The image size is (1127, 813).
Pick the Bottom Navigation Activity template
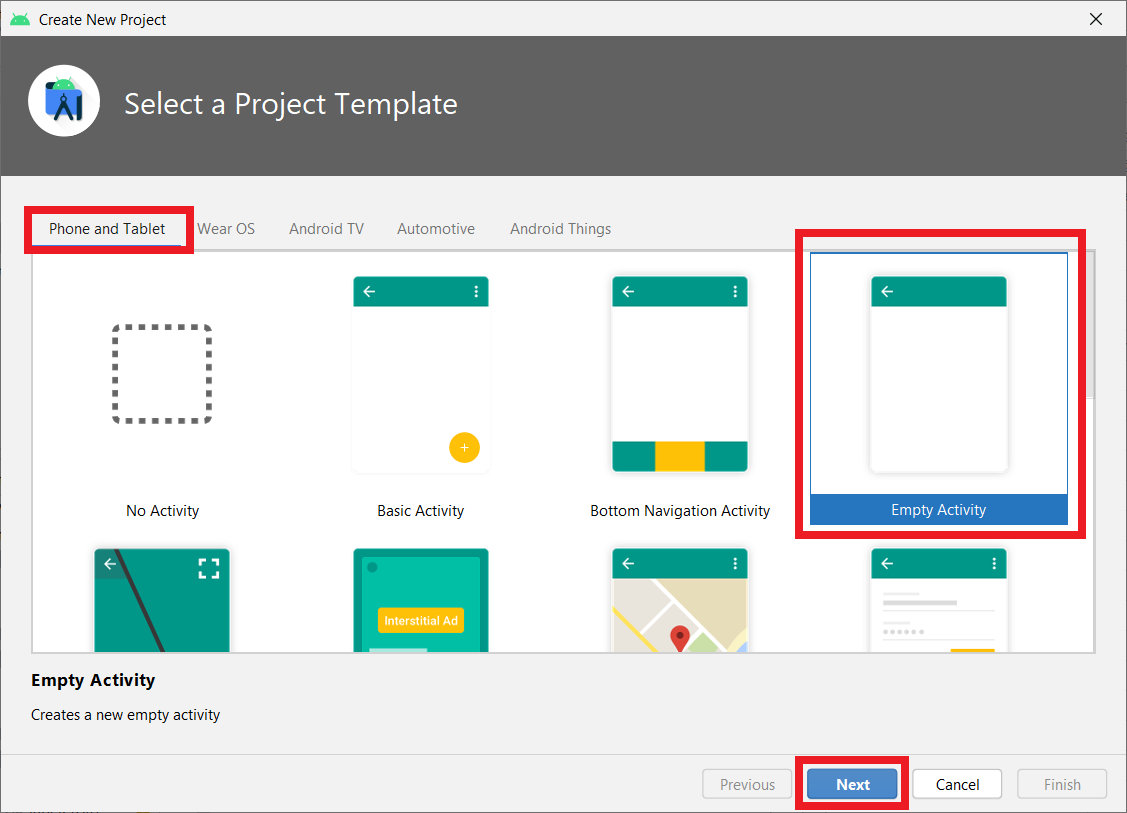680,375
